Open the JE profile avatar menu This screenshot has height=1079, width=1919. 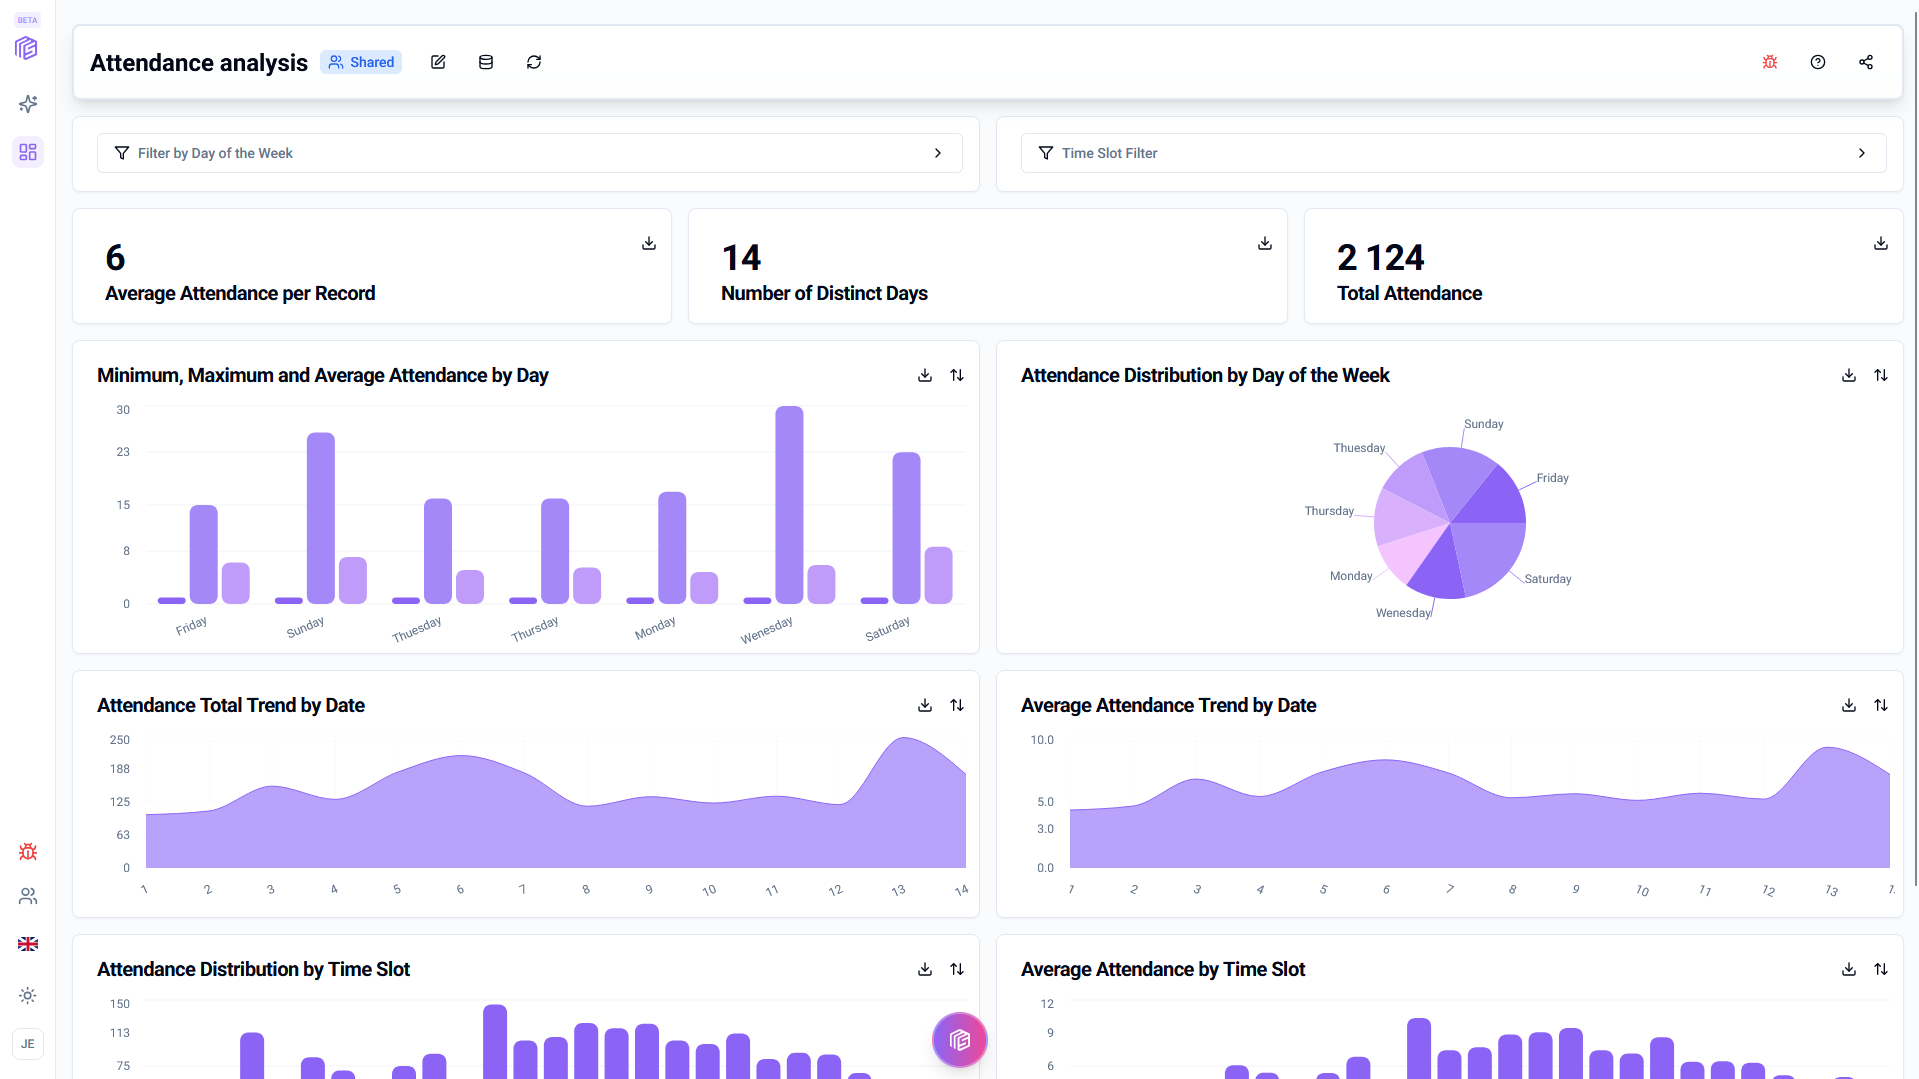pos(27,1043)
